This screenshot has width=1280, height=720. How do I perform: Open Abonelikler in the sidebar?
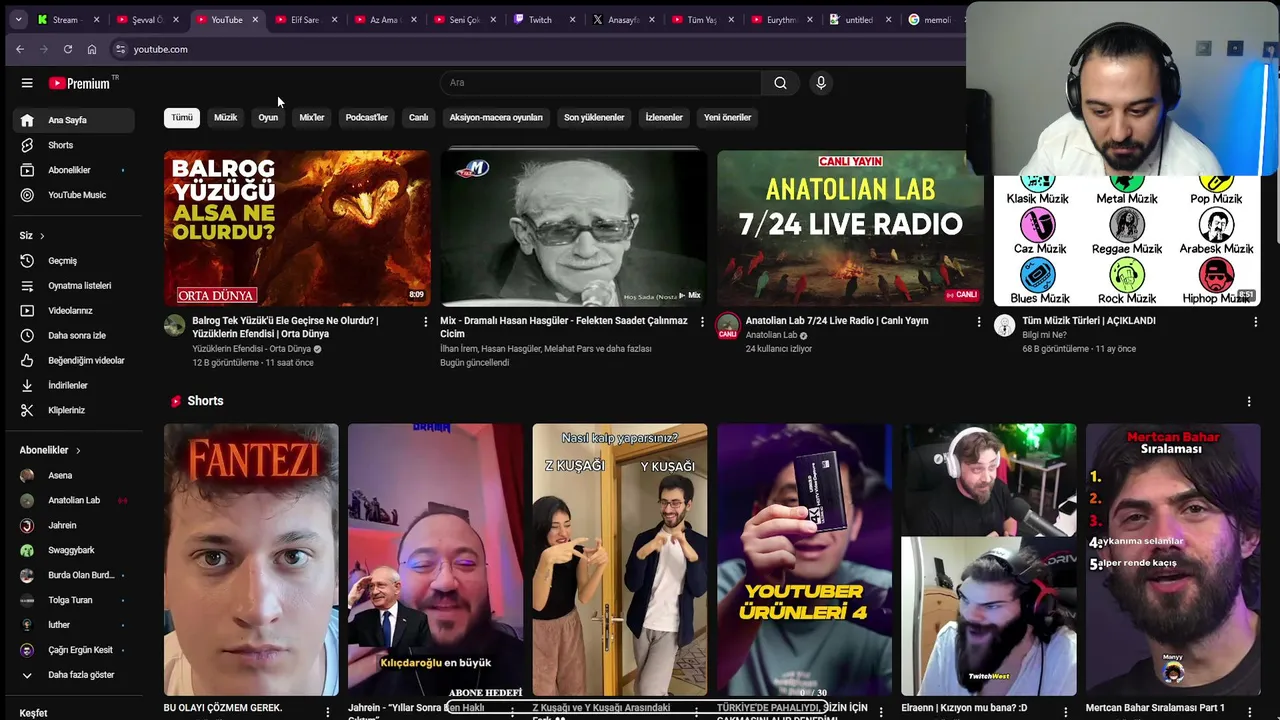tap(74, 170)
